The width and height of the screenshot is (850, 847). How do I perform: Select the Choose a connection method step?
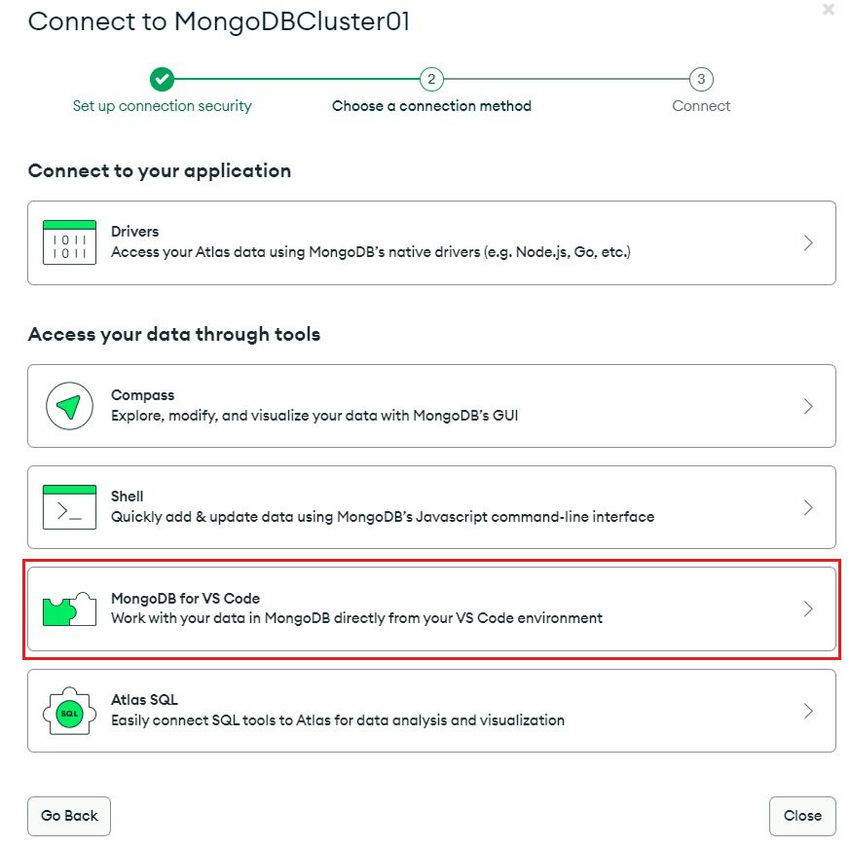pyautogui.click(x=431, y=106)
